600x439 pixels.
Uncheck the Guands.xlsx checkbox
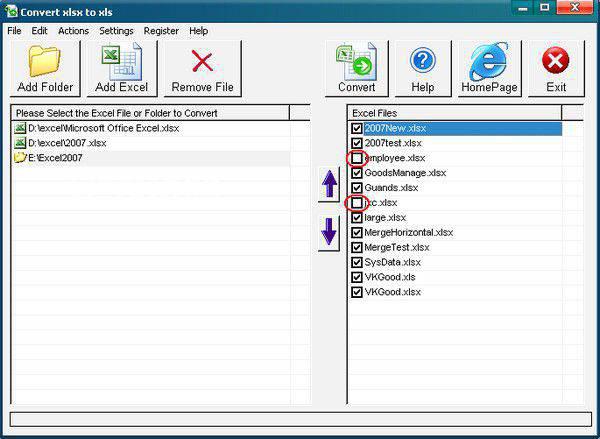[357, 188]
